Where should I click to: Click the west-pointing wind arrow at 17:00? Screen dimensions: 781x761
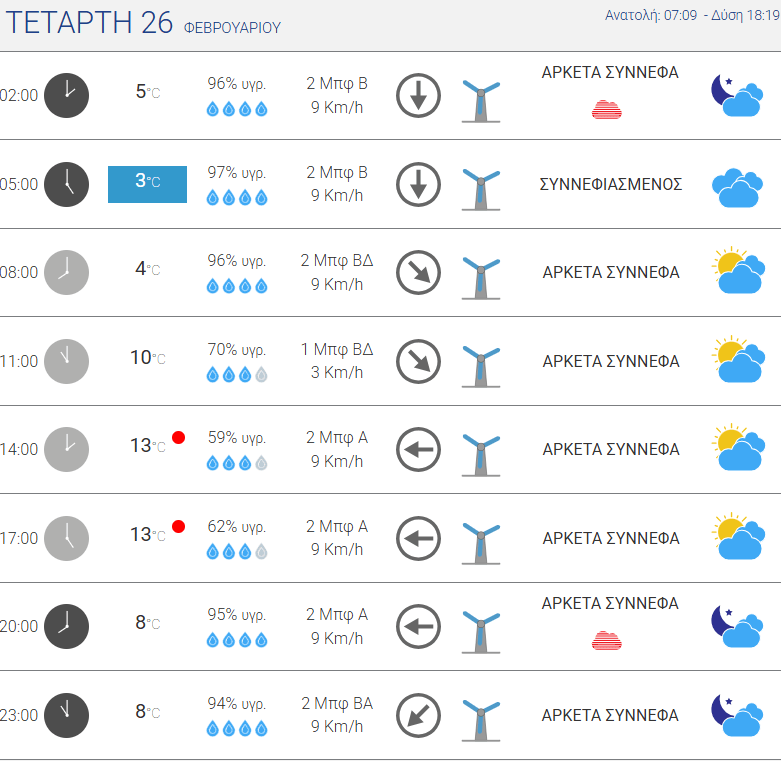click(418, 538)
